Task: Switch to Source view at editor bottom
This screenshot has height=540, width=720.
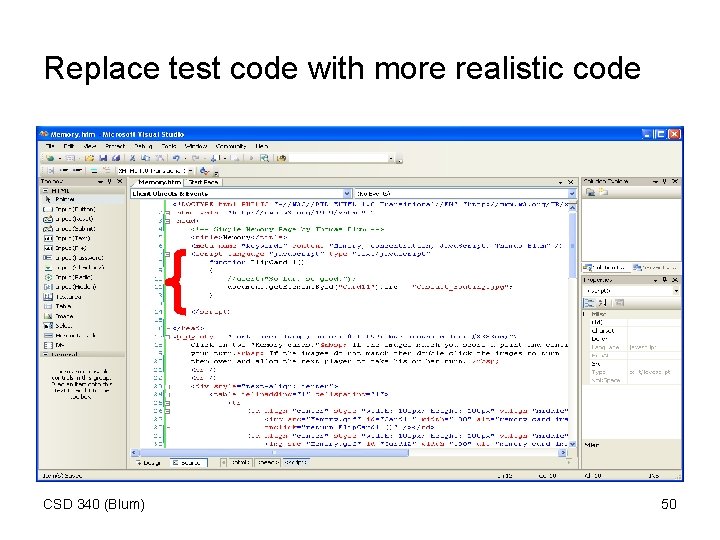Action: 189,463
